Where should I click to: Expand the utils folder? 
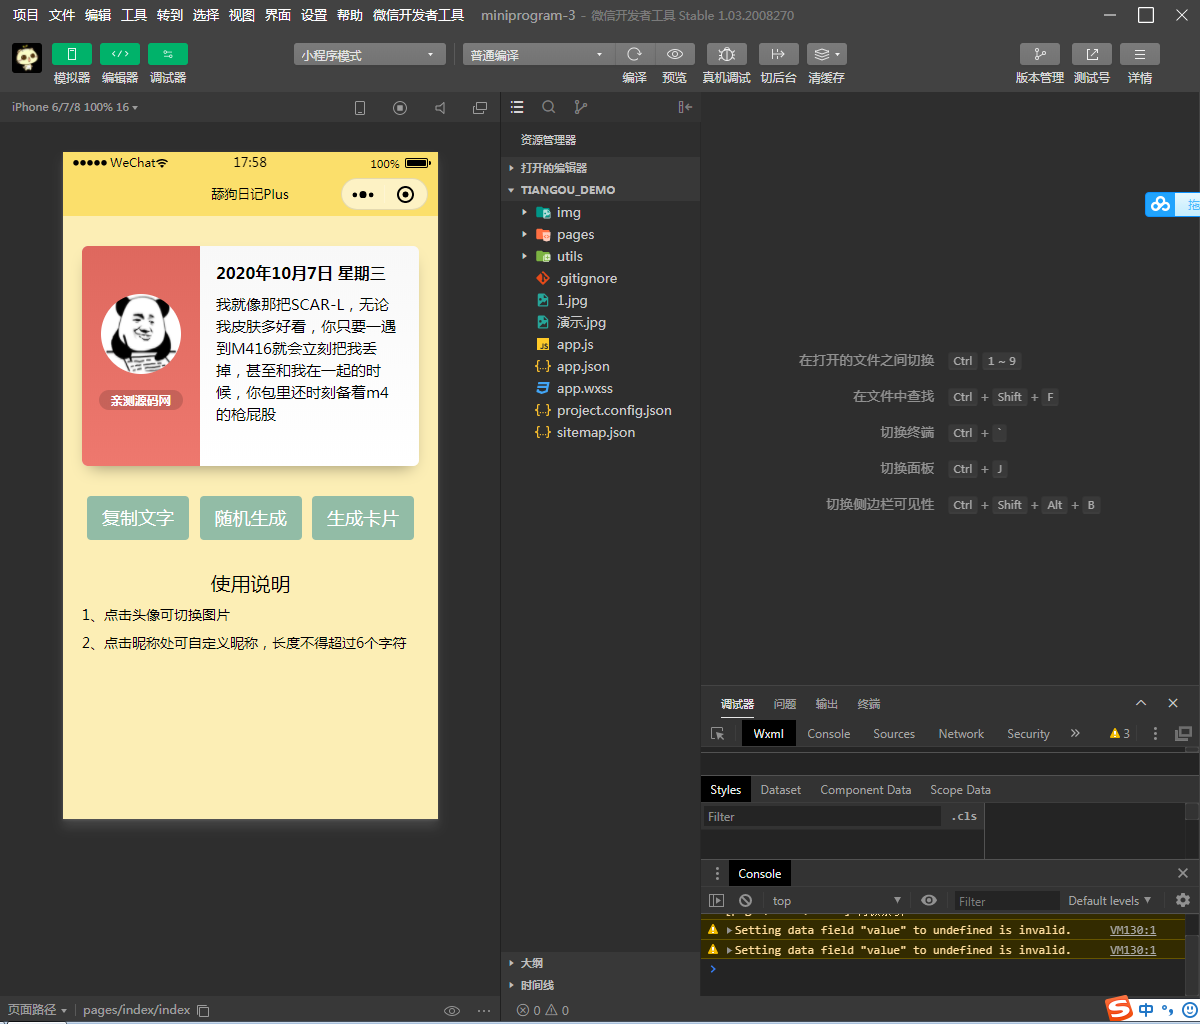[x=600, y=256]
